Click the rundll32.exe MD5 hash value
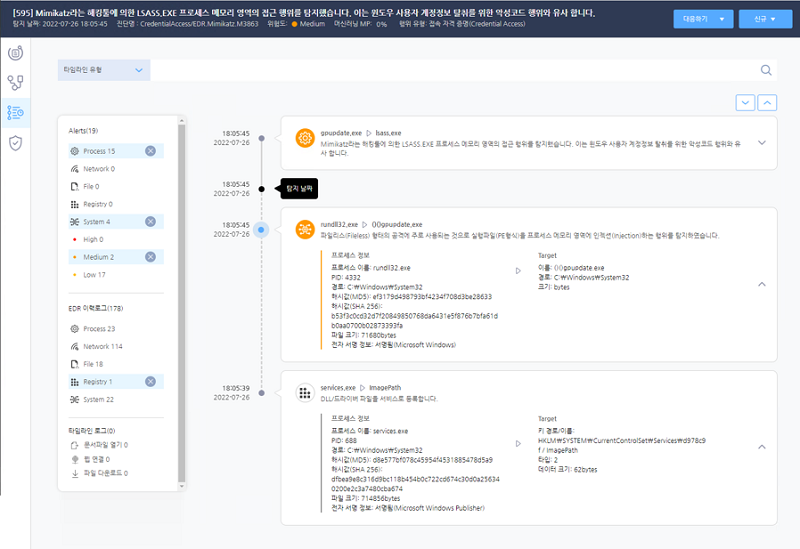This screenshot has width=800, height=549. coord(432,296)
